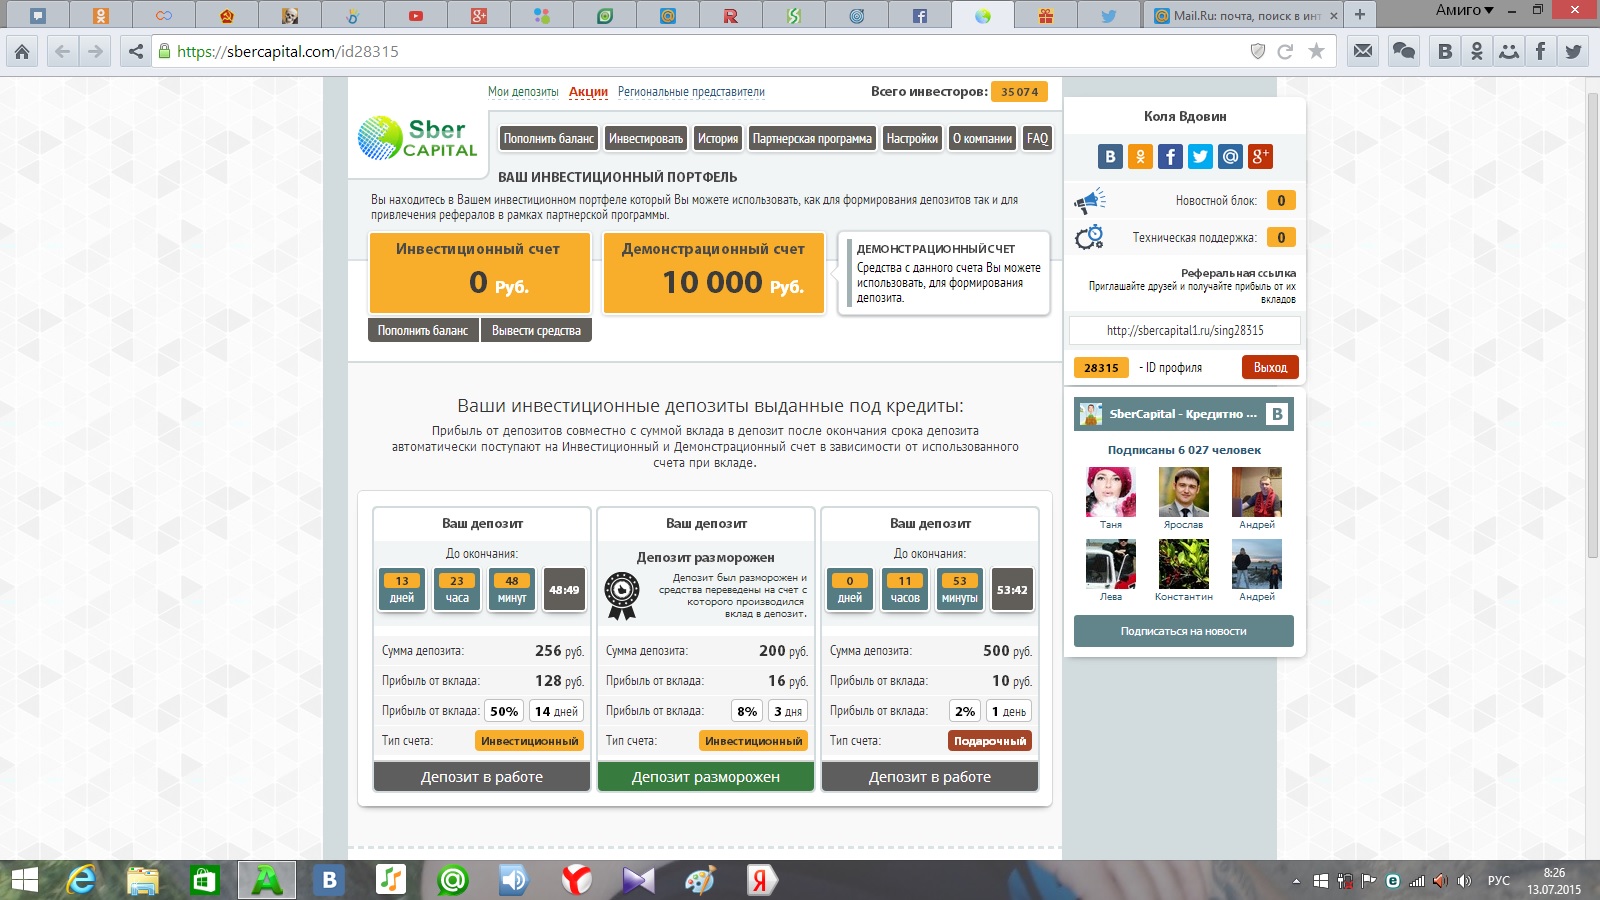Viewport: 1600px width, 900px height.
Task: Click the Демонстрационный счет 10 000 panel
Action: coord(714,273)
